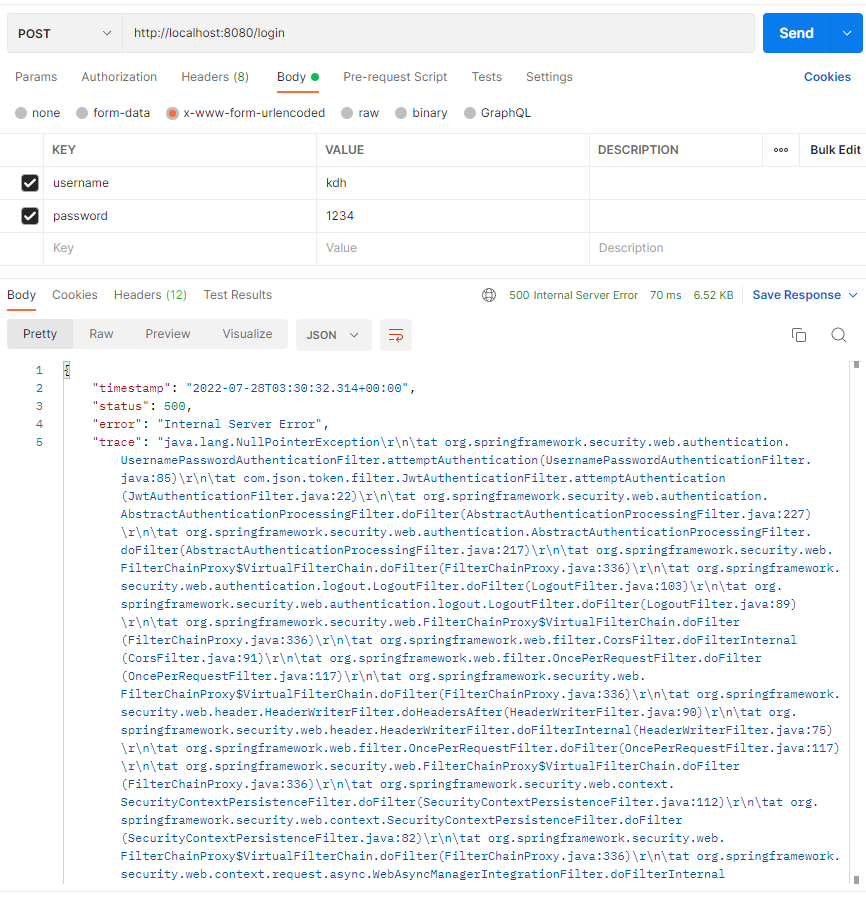Open the response Headers (12) tab
Viewport: 866px width, 897px height.
pos(150,295)
